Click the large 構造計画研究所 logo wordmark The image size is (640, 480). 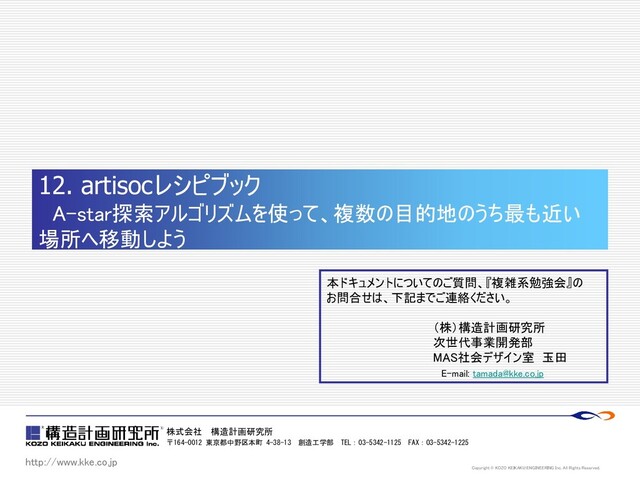click(102, 432)
